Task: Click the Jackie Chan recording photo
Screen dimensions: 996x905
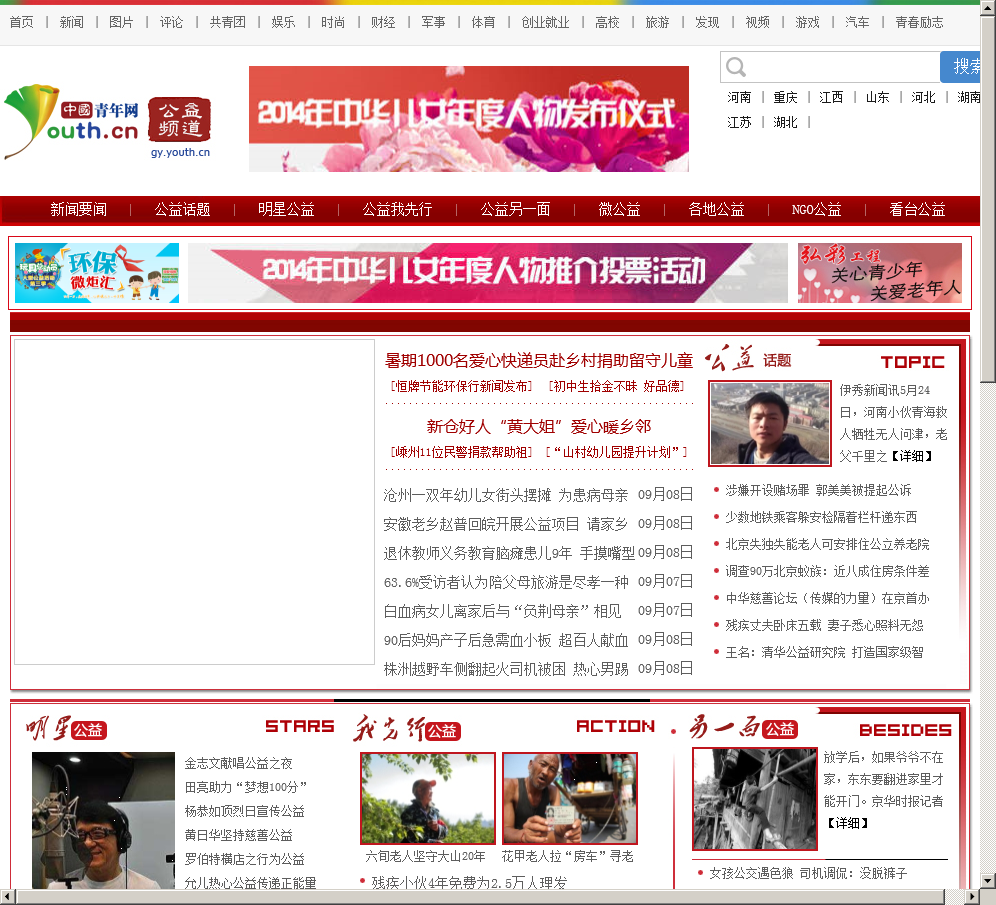Action: (103, 821)
